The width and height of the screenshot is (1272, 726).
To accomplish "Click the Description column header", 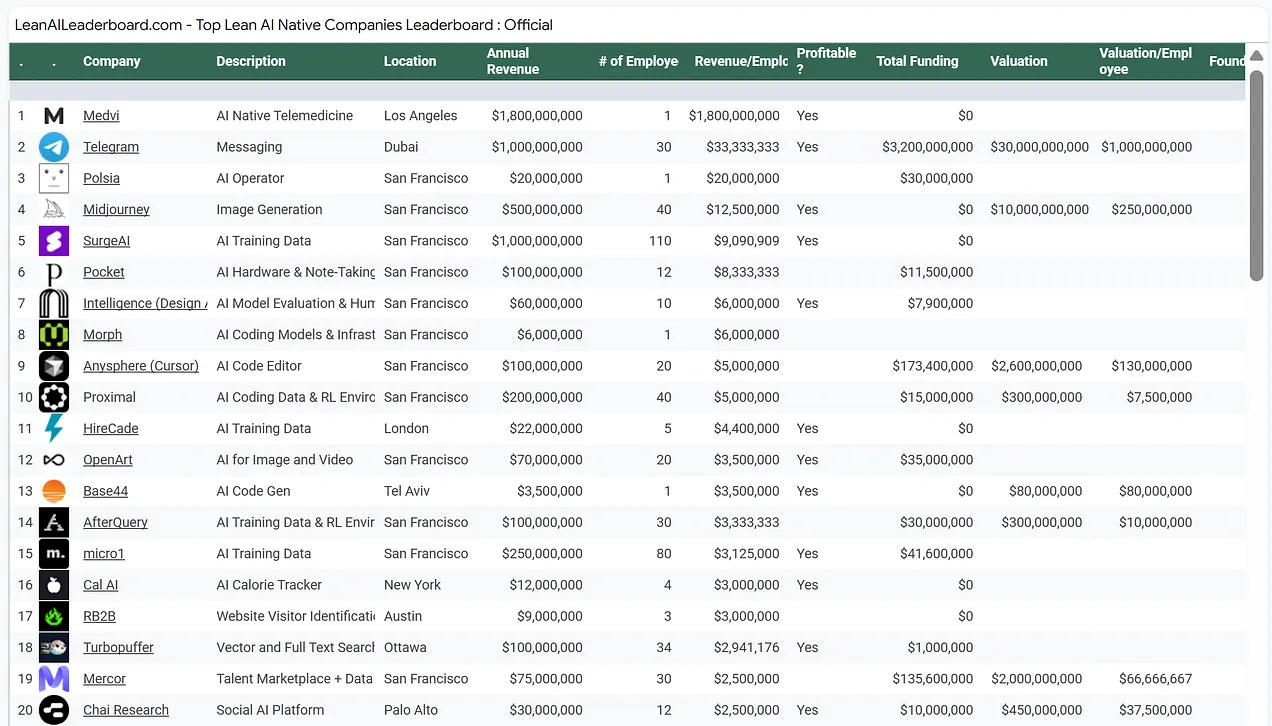I will tap(251, 61).
